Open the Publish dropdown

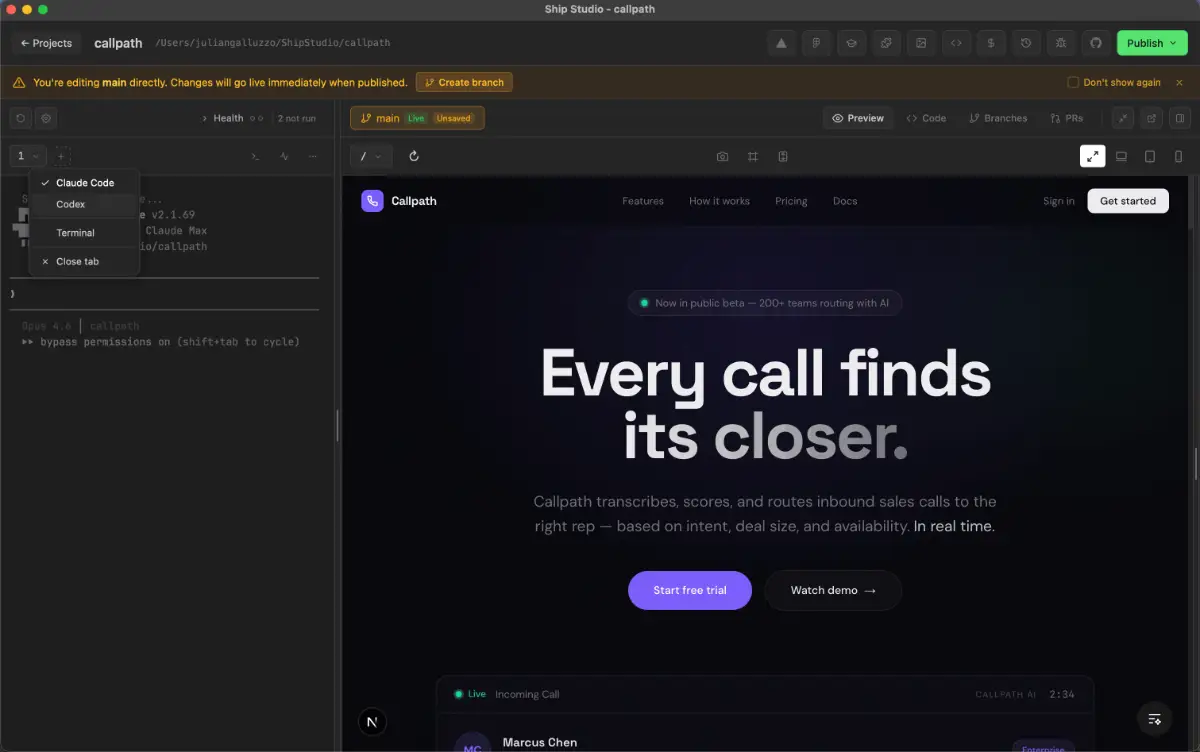(1151, 43)
